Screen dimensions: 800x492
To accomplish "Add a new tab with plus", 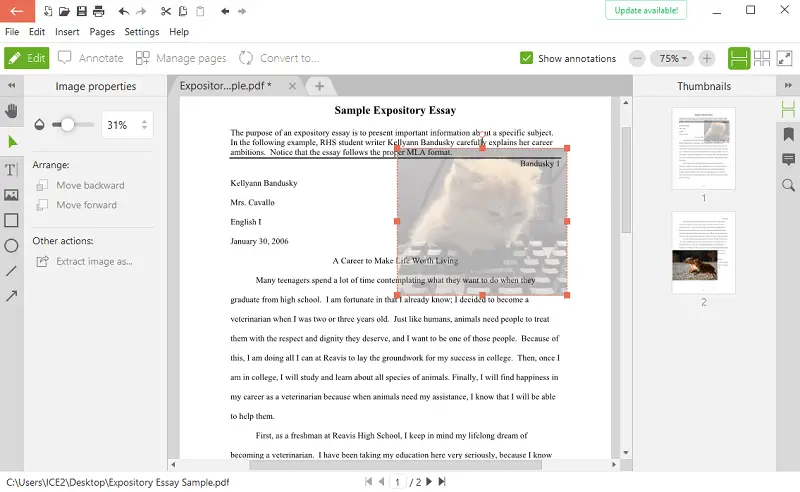I will click(x=319, y=86).
